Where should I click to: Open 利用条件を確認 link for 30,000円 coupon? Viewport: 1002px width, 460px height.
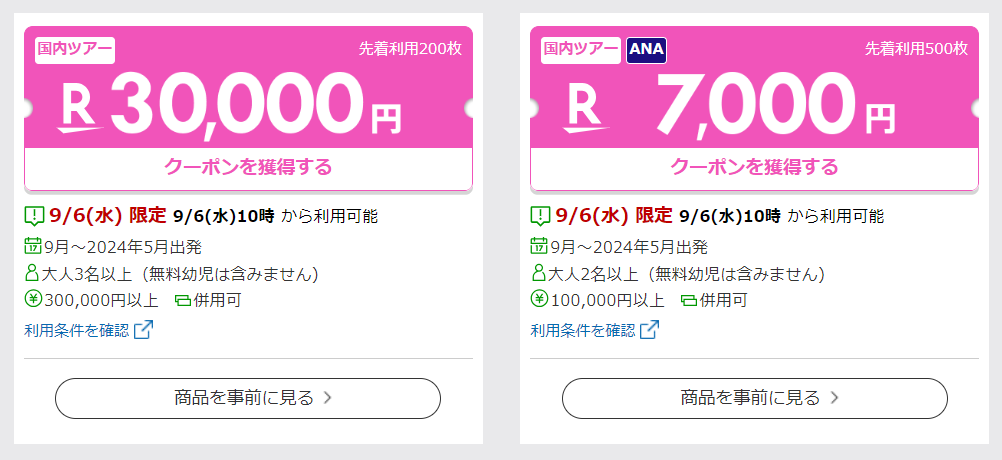(77, 330)
